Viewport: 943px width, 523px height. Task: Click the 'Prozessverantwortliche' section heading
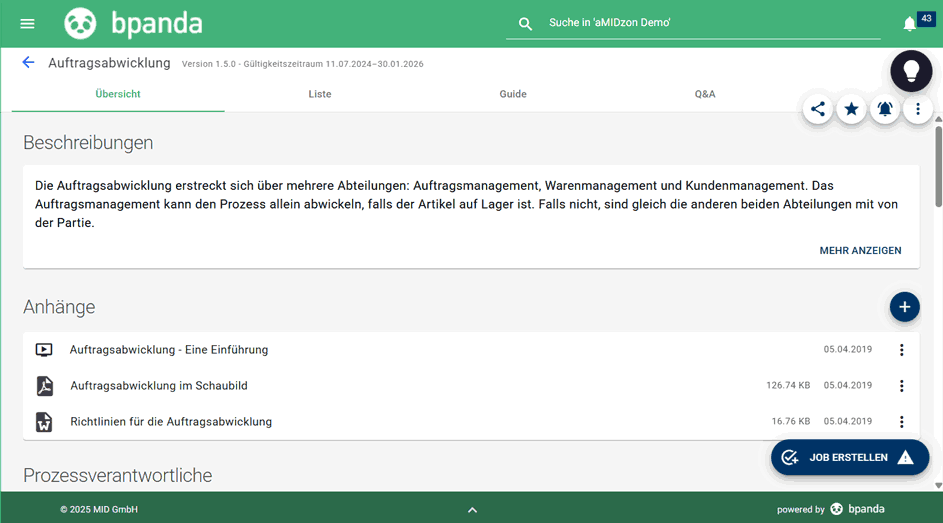click(117, 476)
